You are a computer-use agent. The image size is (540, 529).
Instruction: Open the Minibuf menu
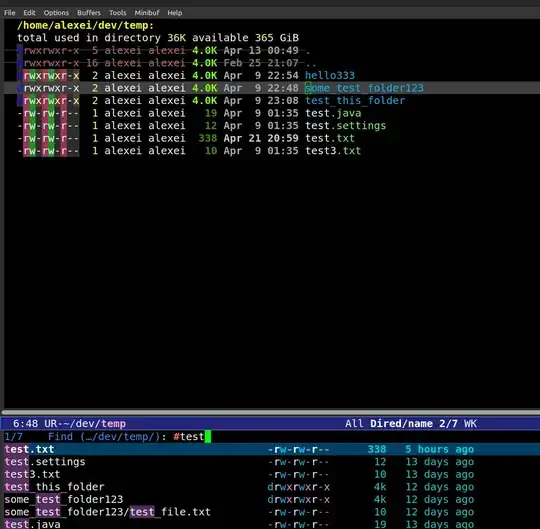point(147,13)
